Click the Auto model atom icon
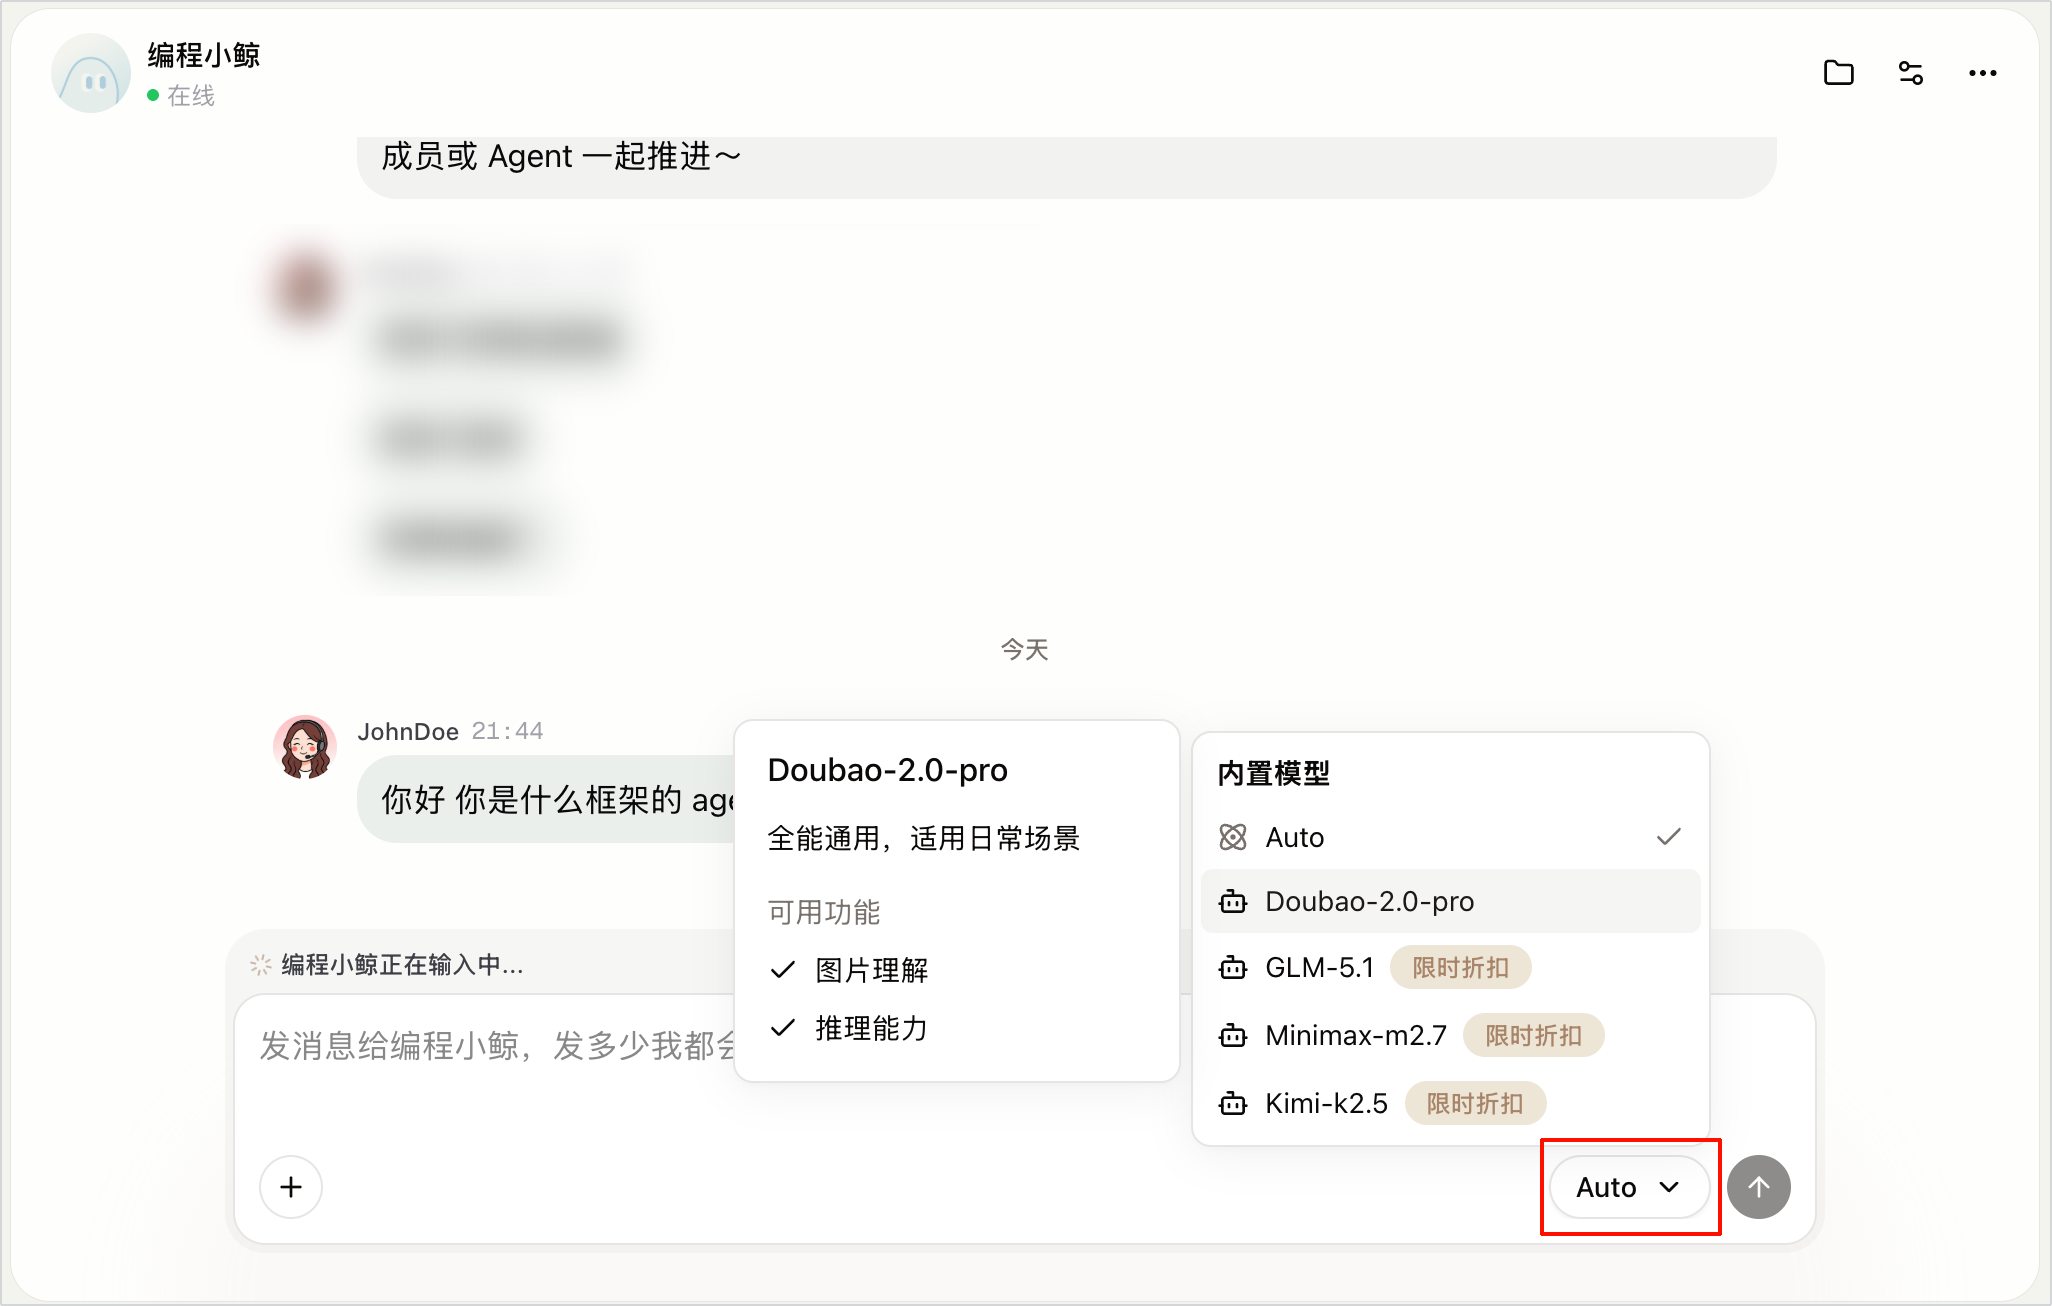Image resolution: width=2052 pixels, height=1306 pixels. (x=1233, y=837)
